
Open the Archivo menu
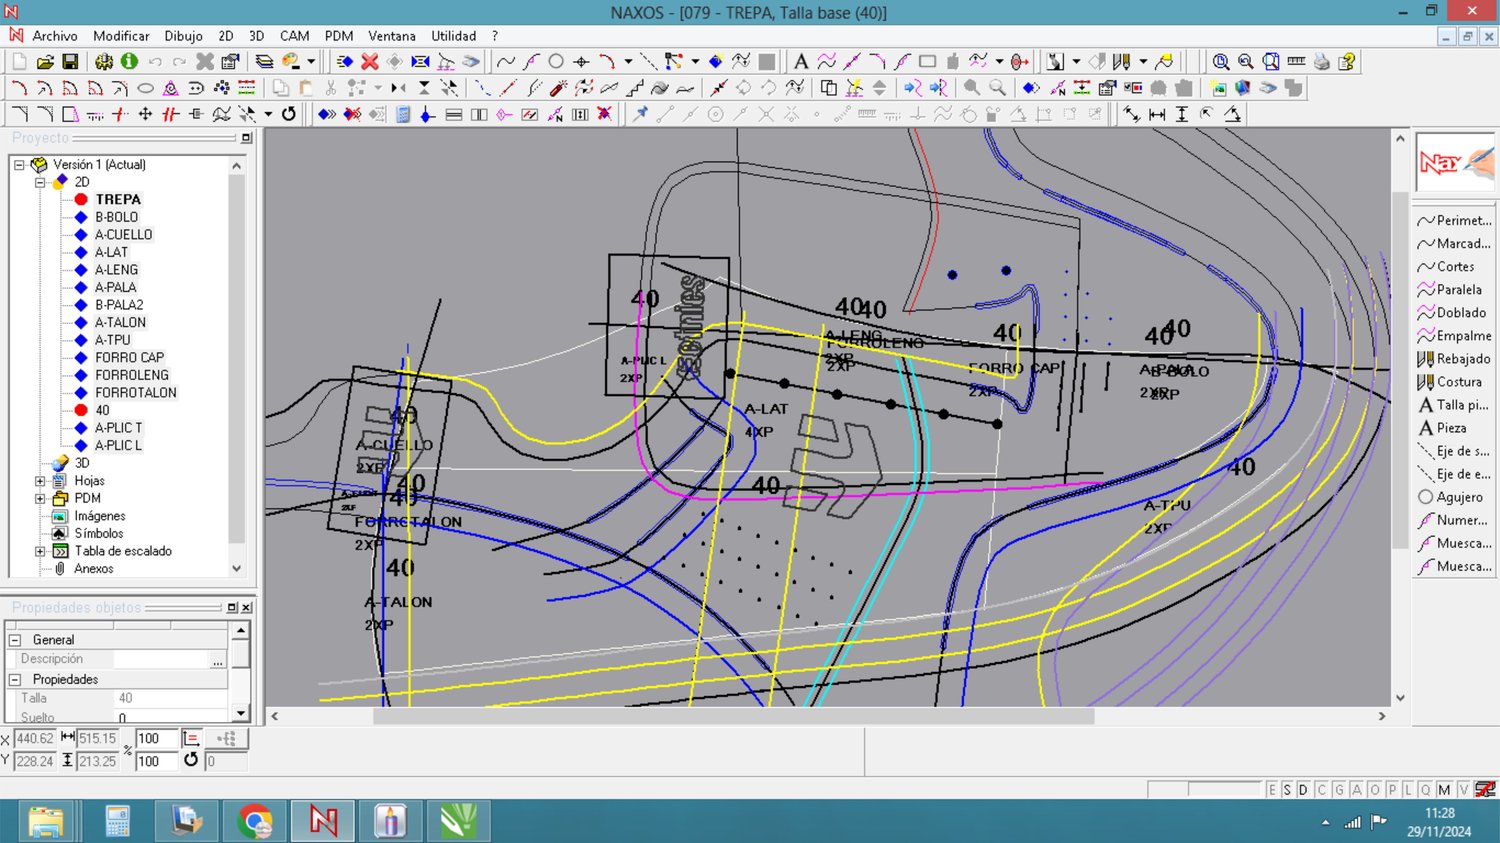coord(54,36)
